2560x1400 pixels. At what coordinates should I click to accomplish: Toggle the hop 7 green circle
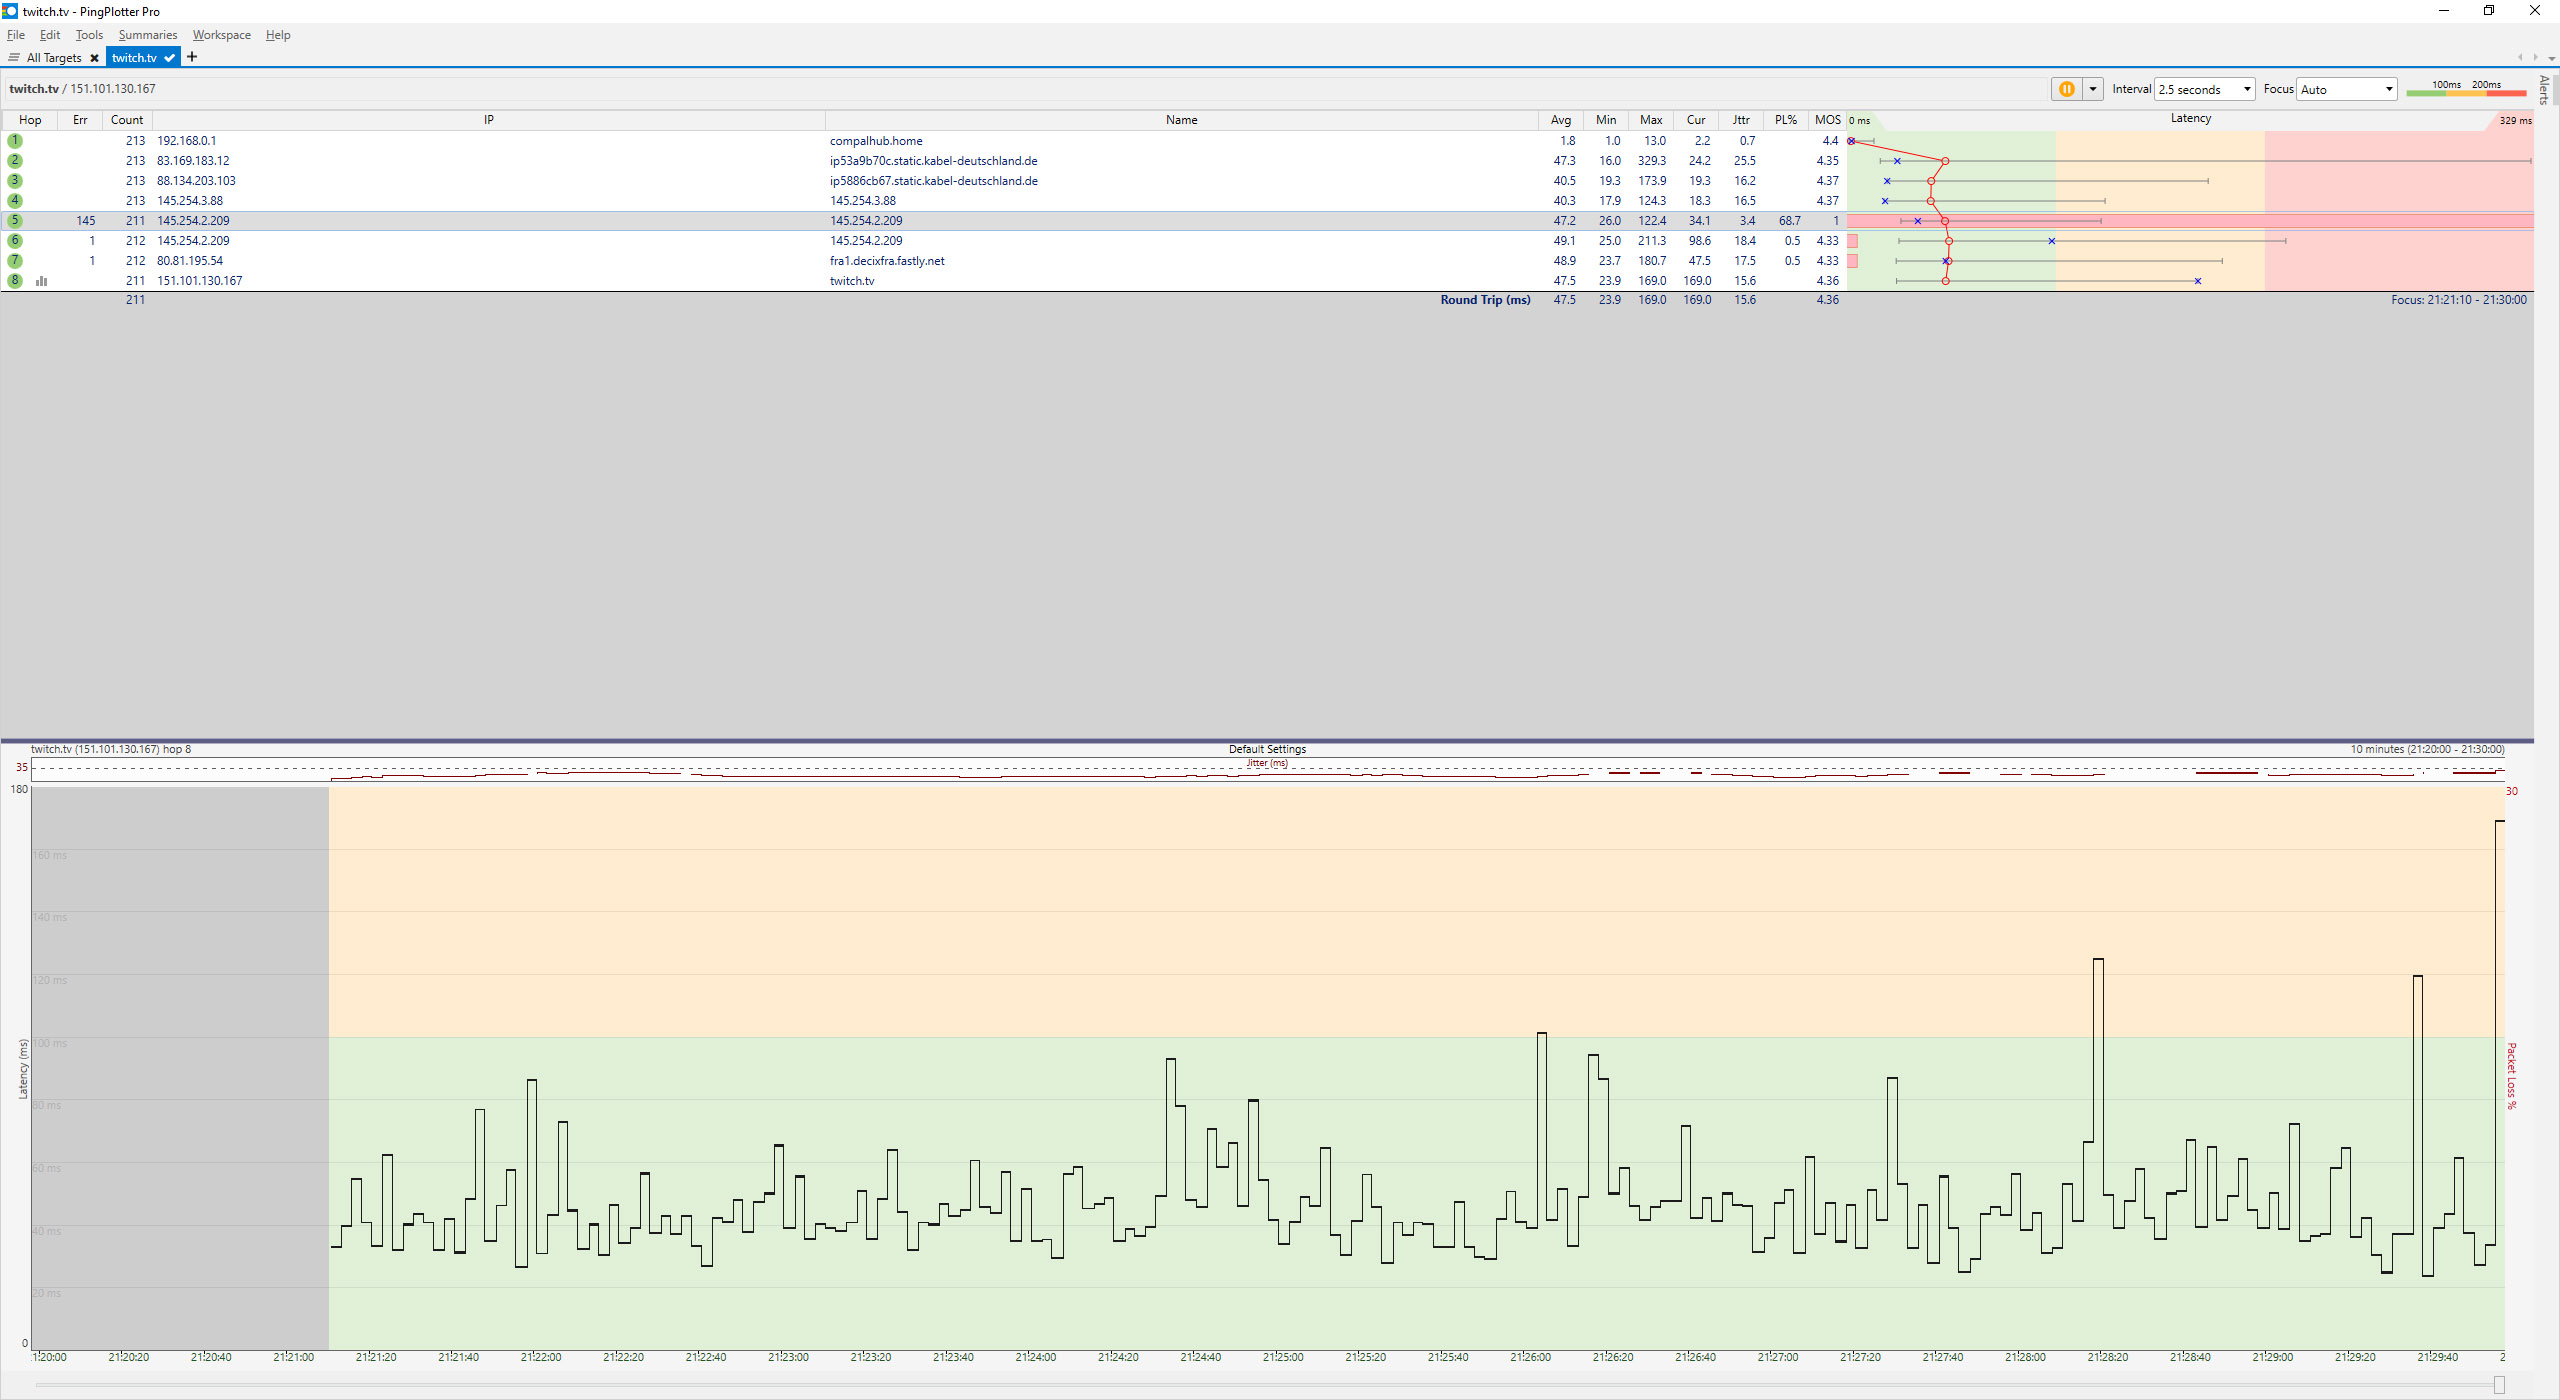pos(15,261)
